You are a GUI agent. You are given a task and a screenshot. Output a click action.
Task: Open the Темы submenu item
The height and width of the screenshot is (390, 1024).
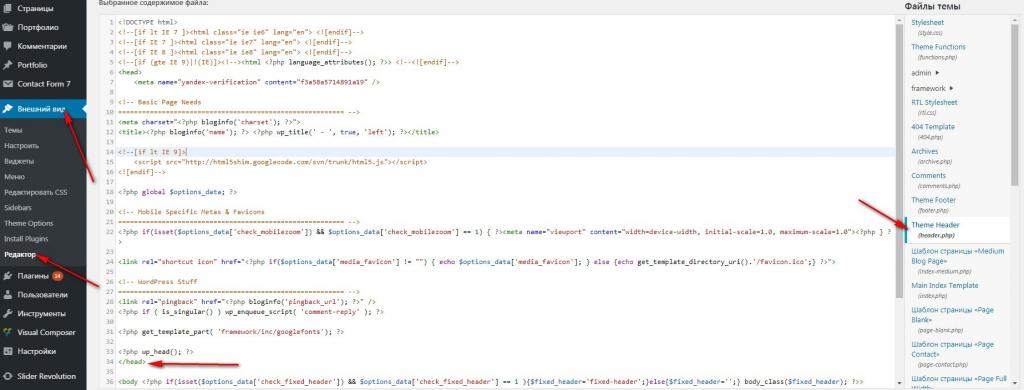13,130
